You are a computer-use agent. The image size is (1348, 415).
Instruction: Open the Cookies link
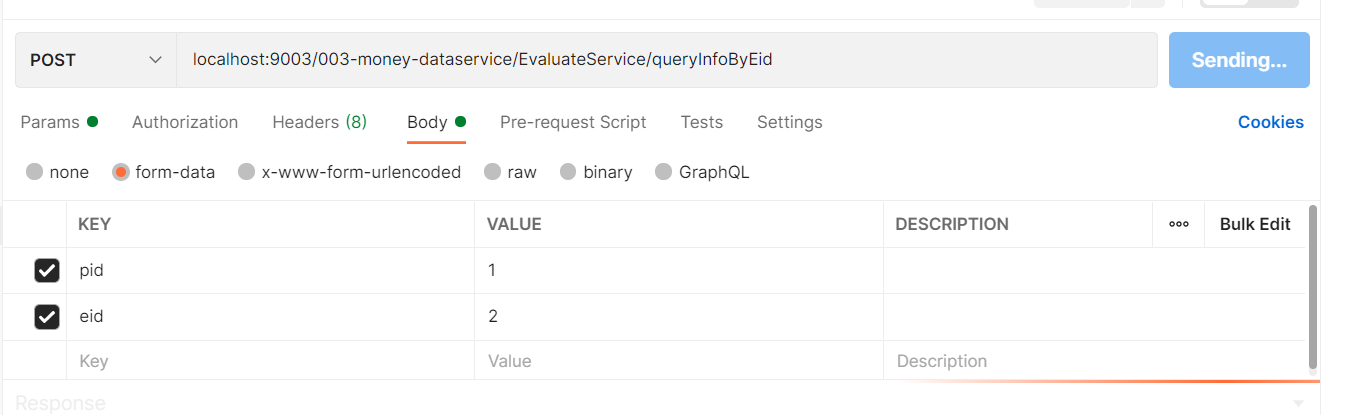[x=1270, y=122]
